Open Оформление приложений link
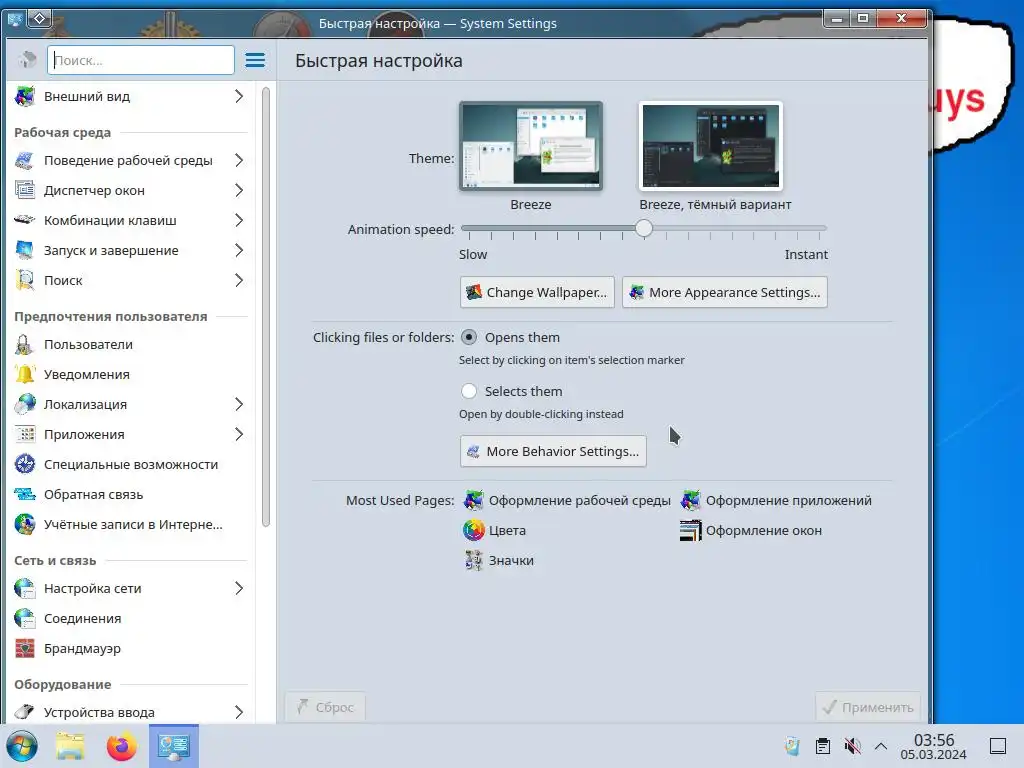The image size is (1024, 768). (776, 500)
